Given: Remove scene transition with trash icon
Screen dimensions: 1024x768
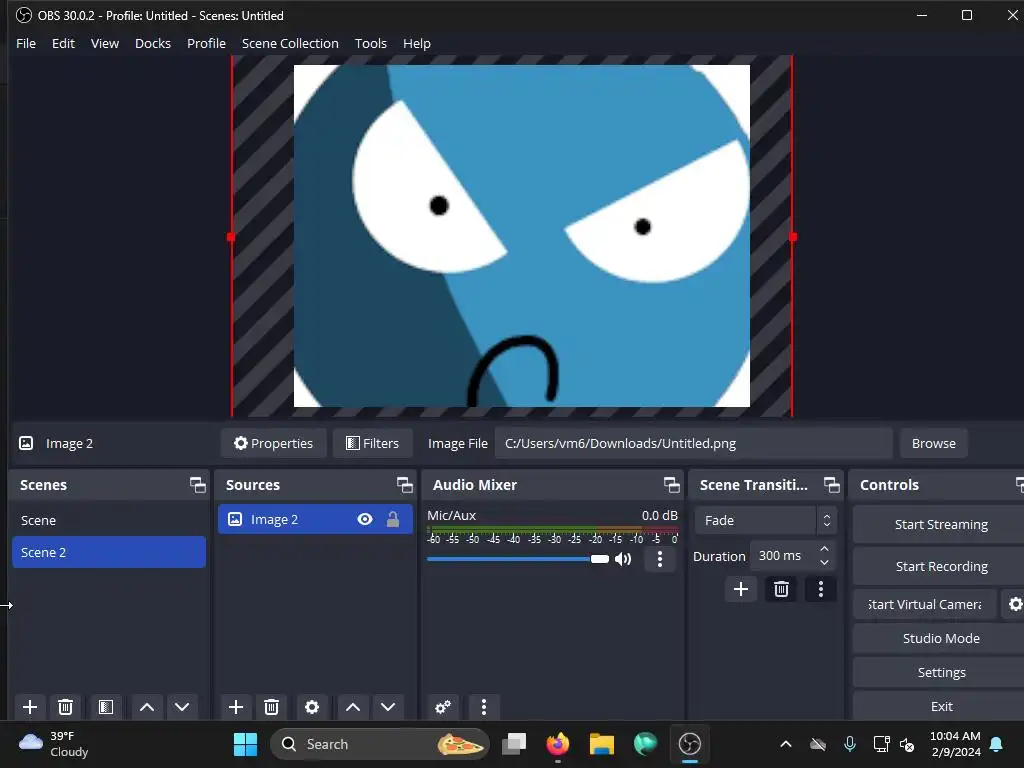Looking at the screenshot, I should click(x=781, y=589).
